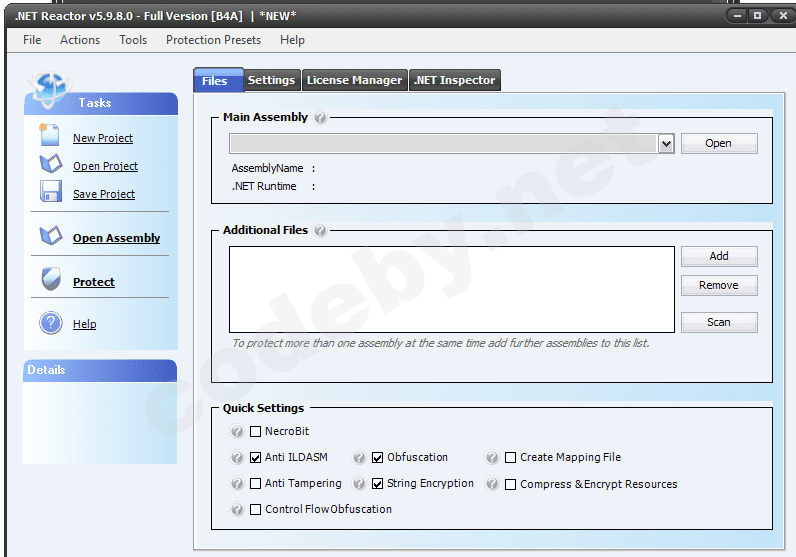
Task: Click the Open Assembly icon in Tasks
Action: 51,236
